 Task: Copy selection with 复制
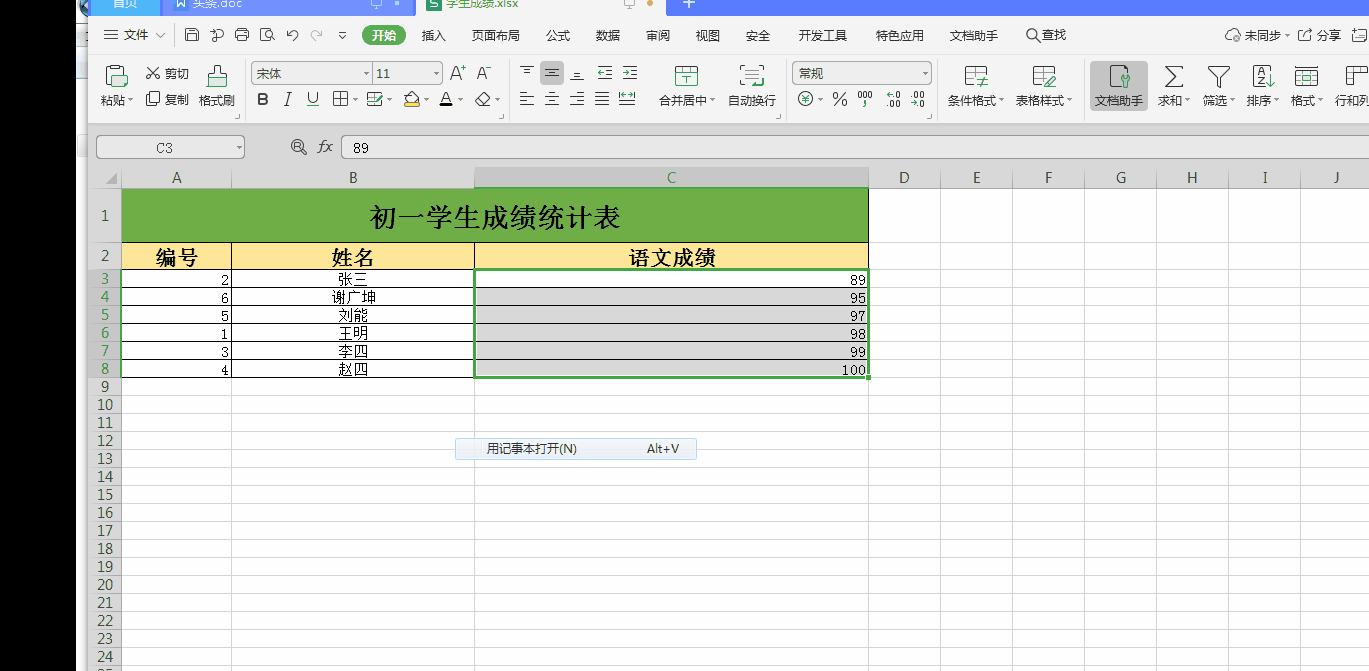click(167, 99)
